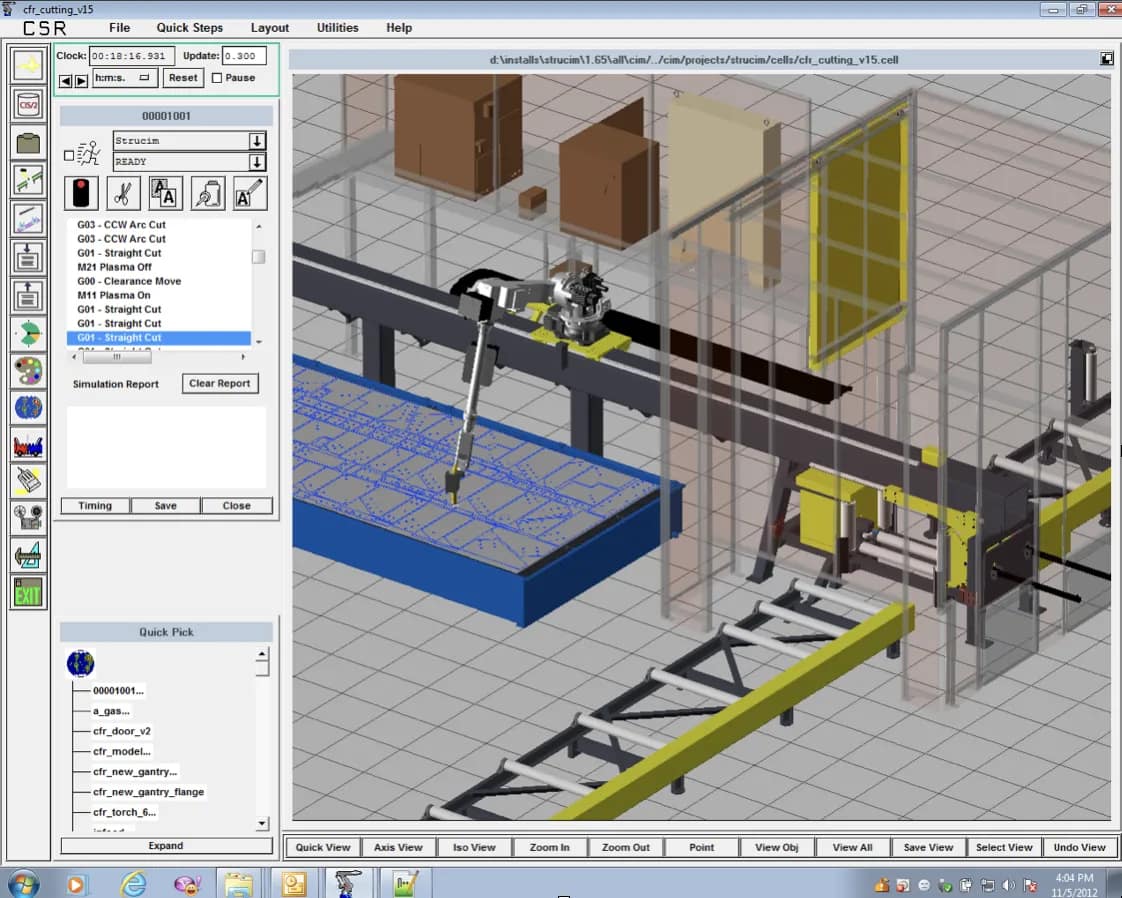The image size is (1122, 898).
Task: Select the scissors cut icon
Action: [123, 193]
